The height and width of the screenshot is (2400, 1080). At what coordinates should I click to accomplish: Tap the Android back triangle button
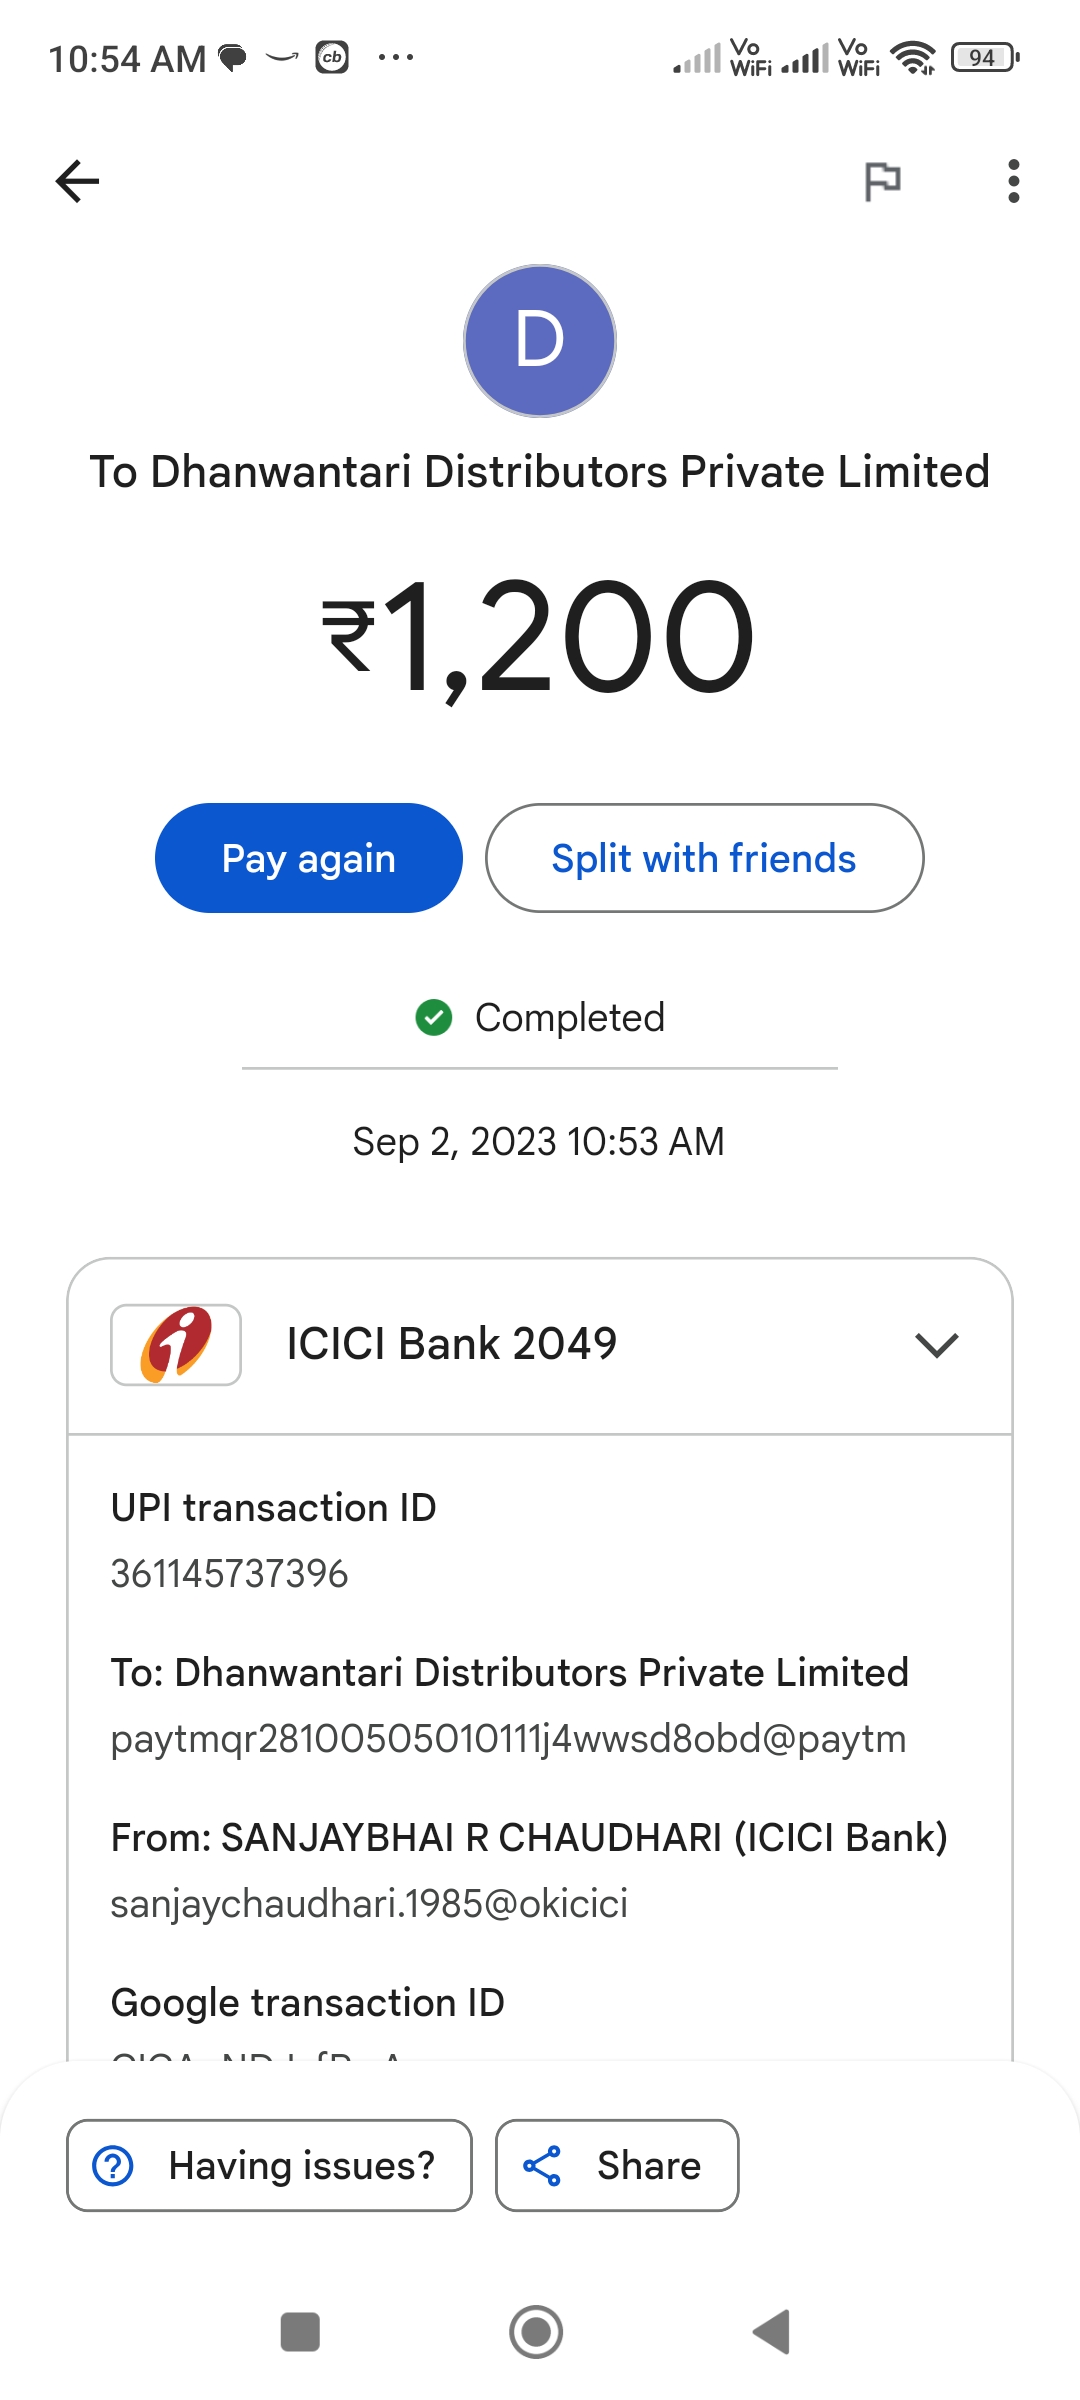coord(772,2332)
